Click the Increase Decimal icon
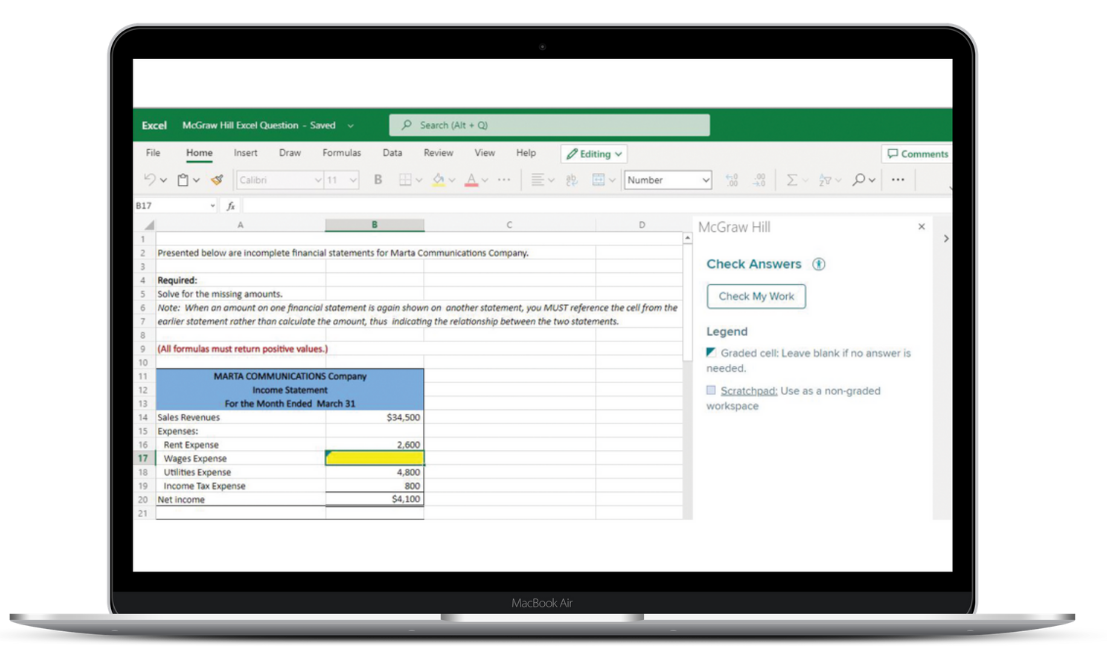 [732, 180]
